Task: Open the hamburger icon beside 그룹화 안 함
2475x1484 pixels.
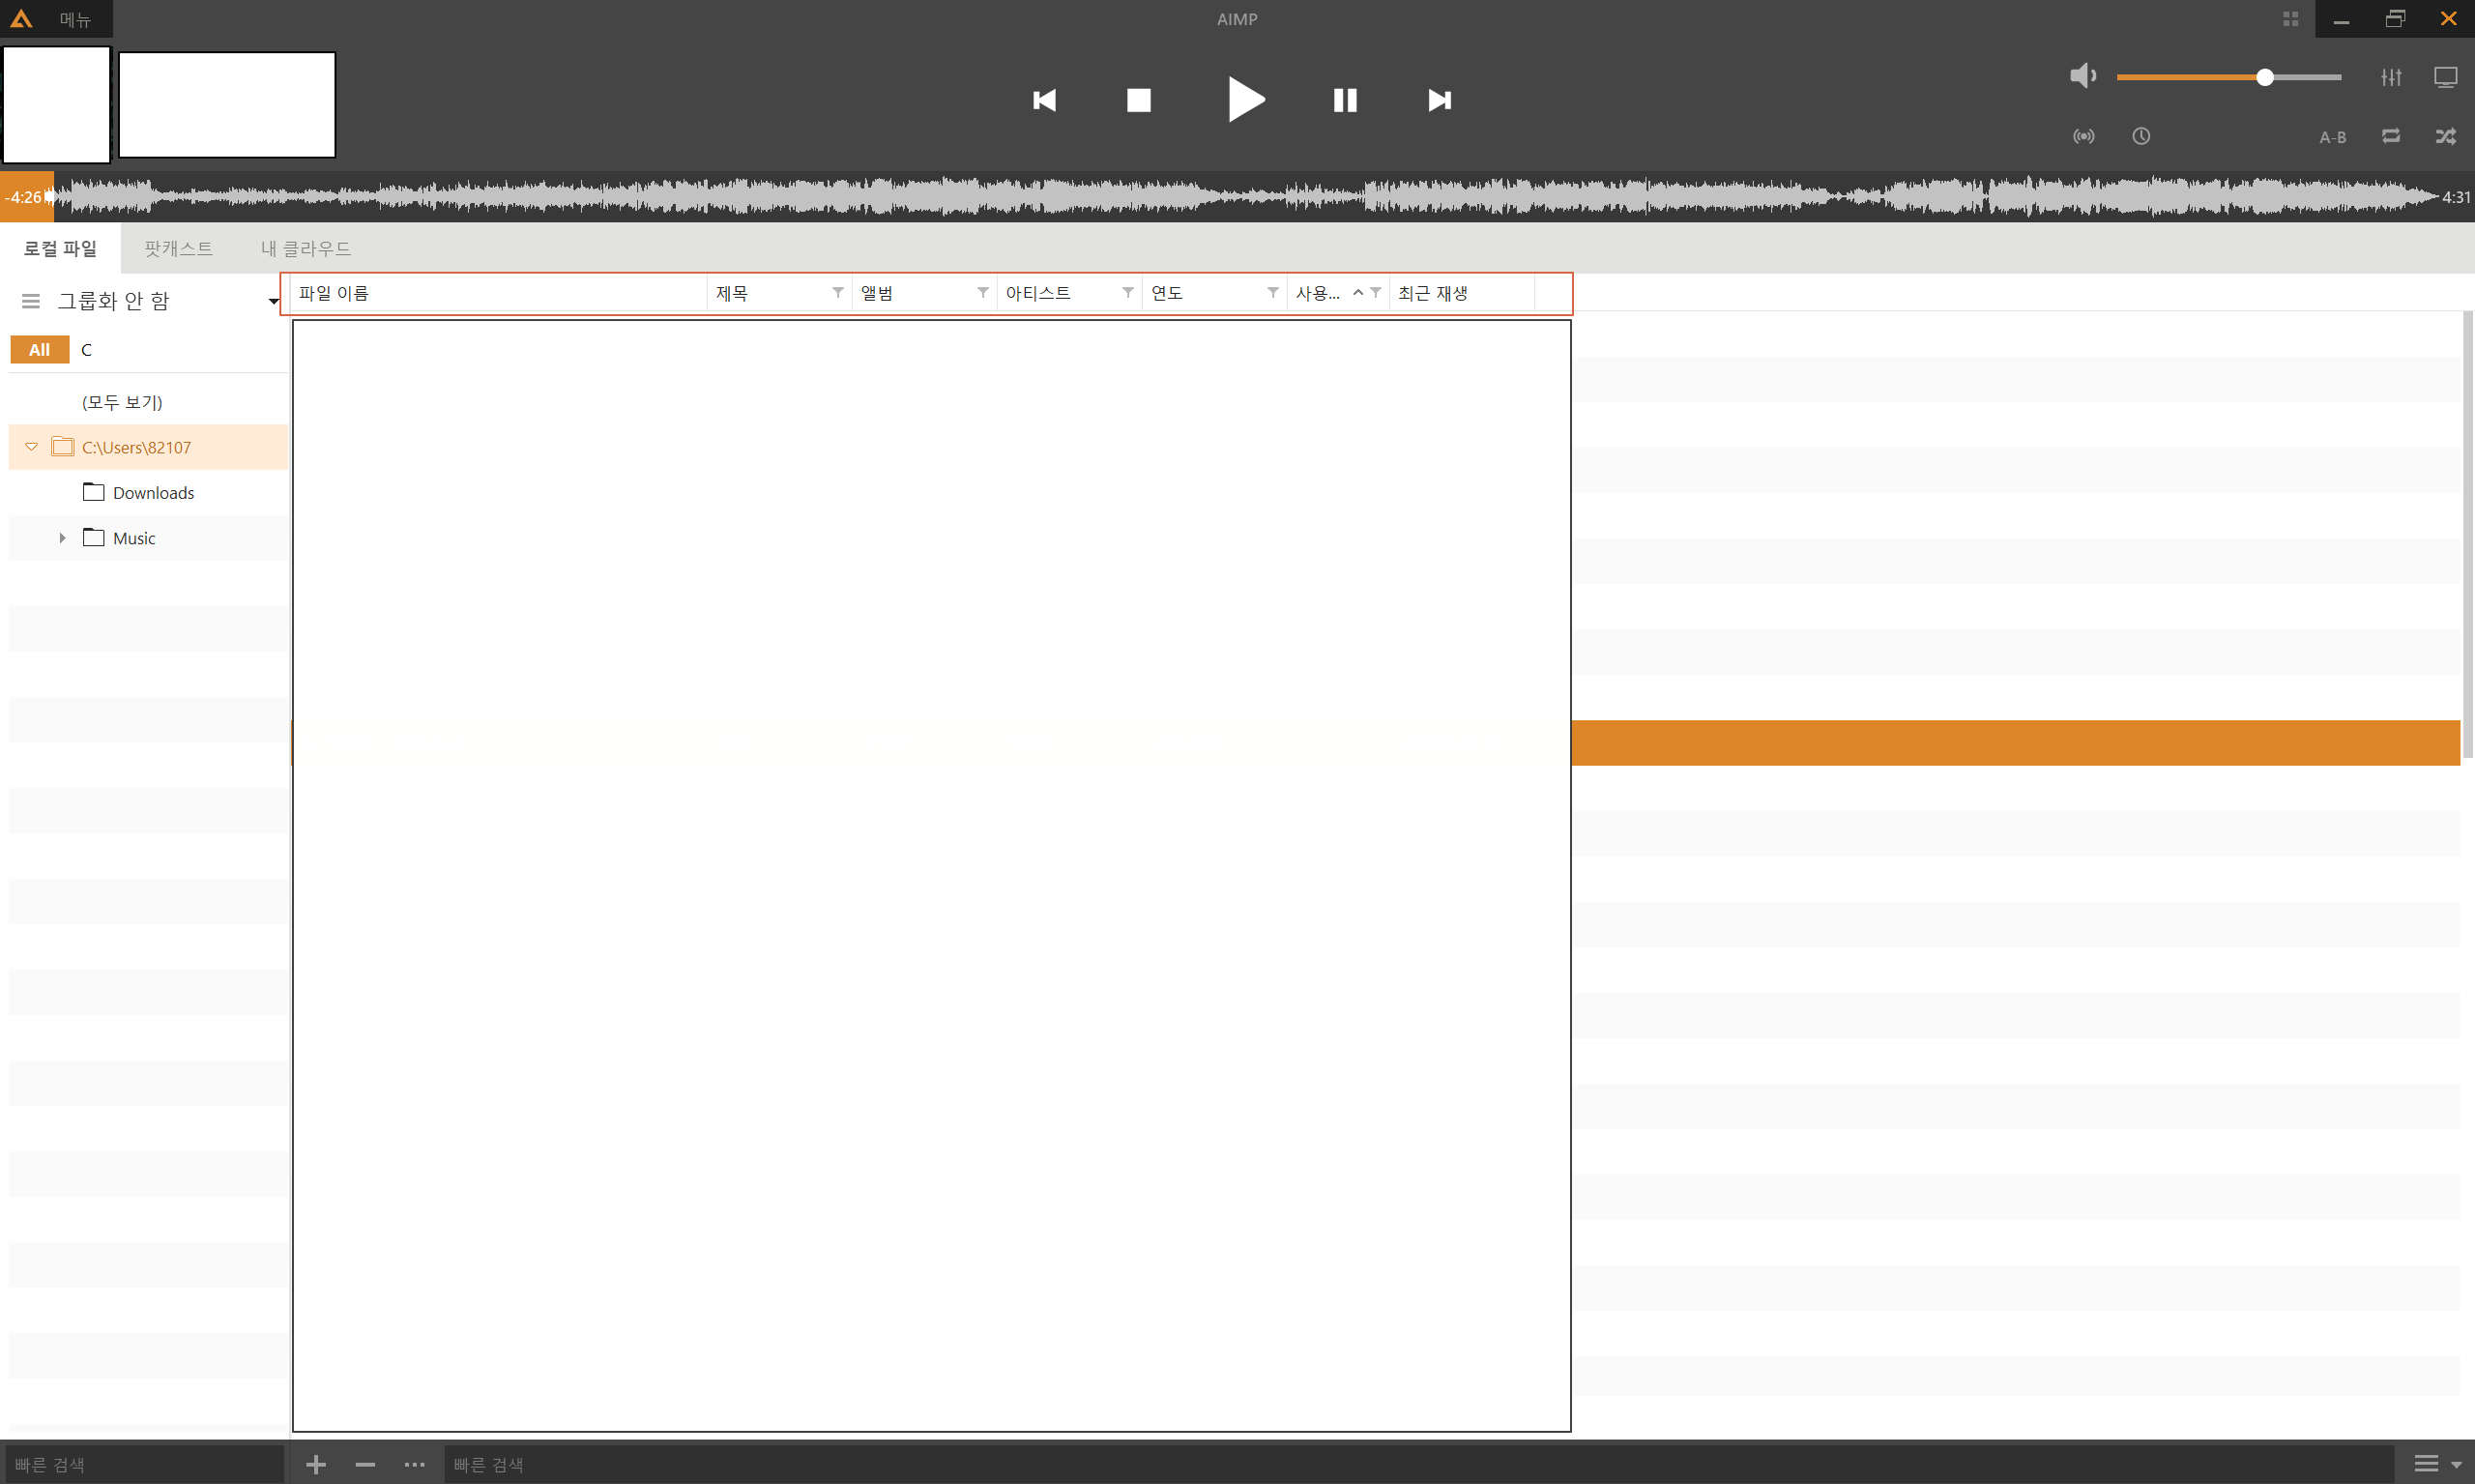Action: [31, 301]
